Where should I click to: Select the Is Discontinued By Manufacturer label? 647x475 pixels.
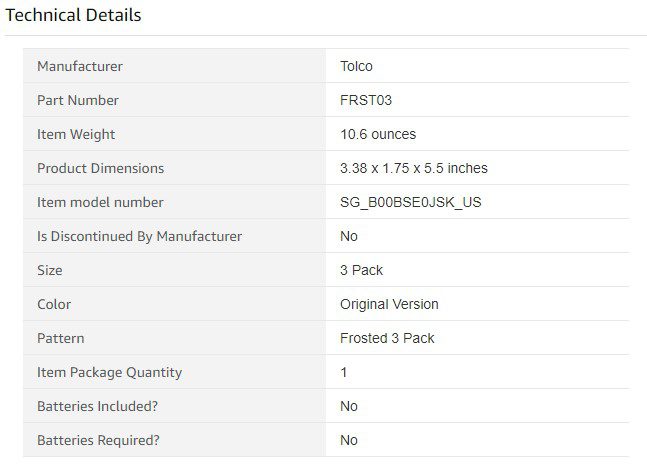click(139, 236)
